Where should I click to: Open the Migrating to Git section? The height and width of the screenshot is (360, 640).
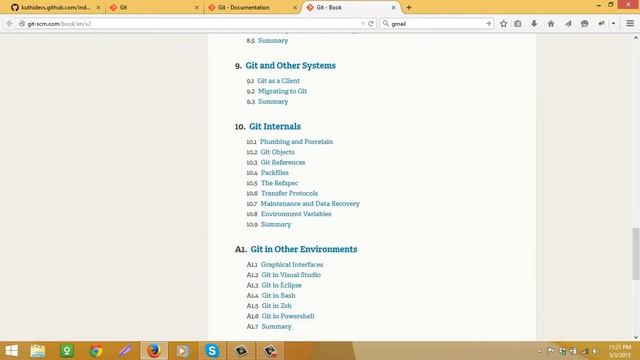point(282,91)
